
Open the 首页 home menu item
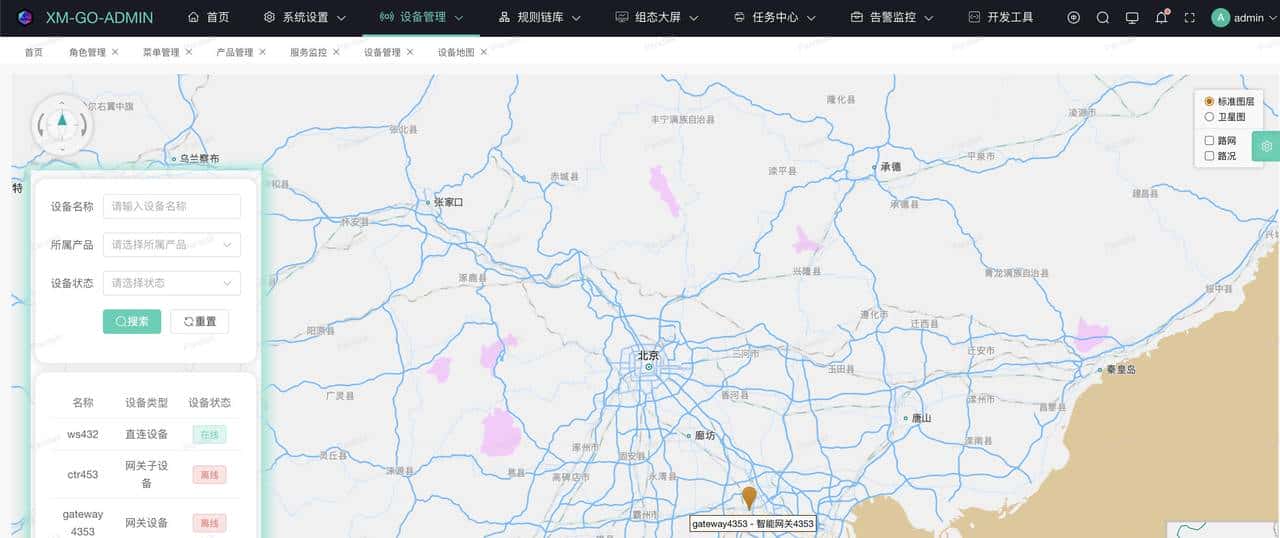point(208,17)
